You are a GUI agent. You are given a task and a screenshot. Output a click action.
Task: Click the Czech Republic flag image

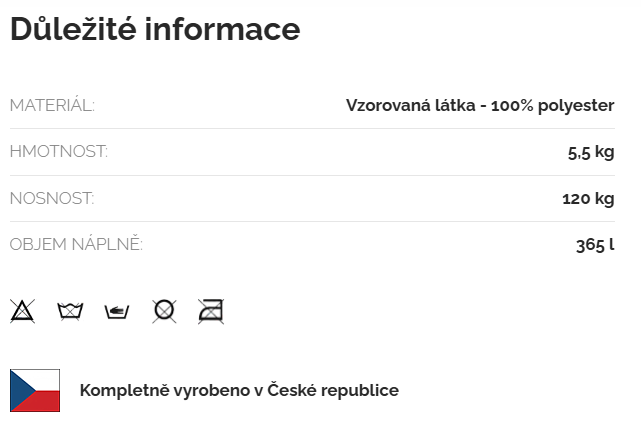(x=35, y=390)
